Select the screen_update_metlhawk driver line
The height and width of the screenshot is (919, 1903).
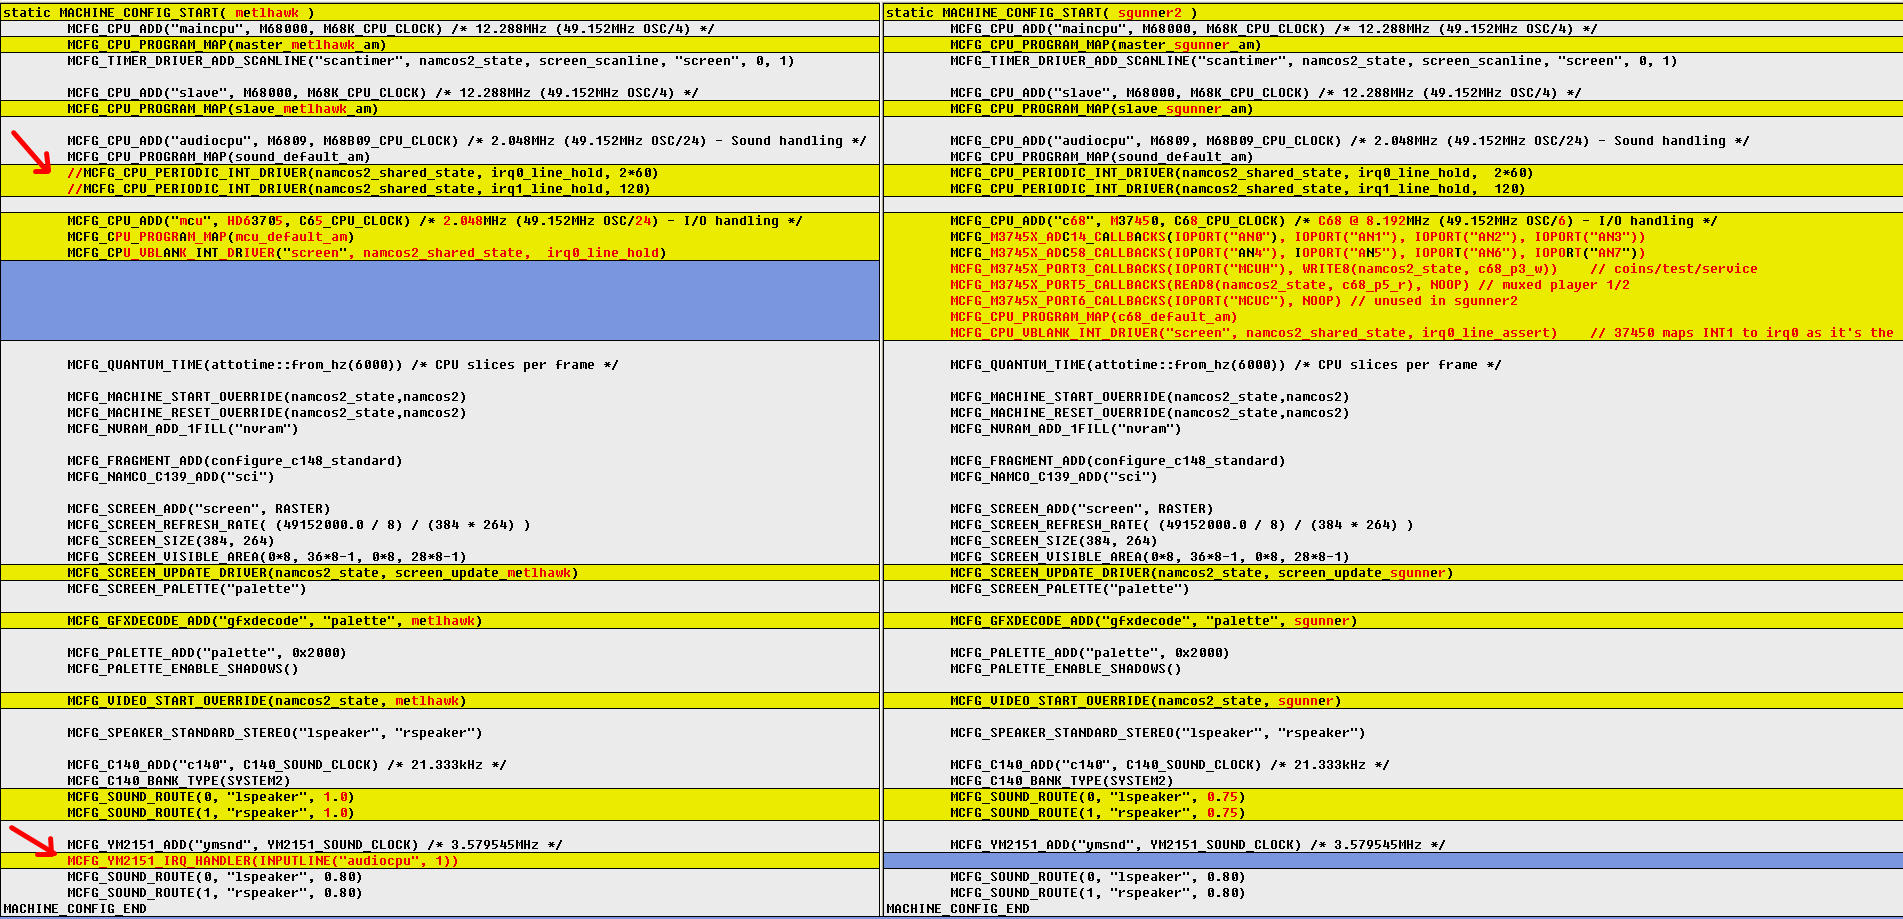pyautogui.click(x=322, y=573)
